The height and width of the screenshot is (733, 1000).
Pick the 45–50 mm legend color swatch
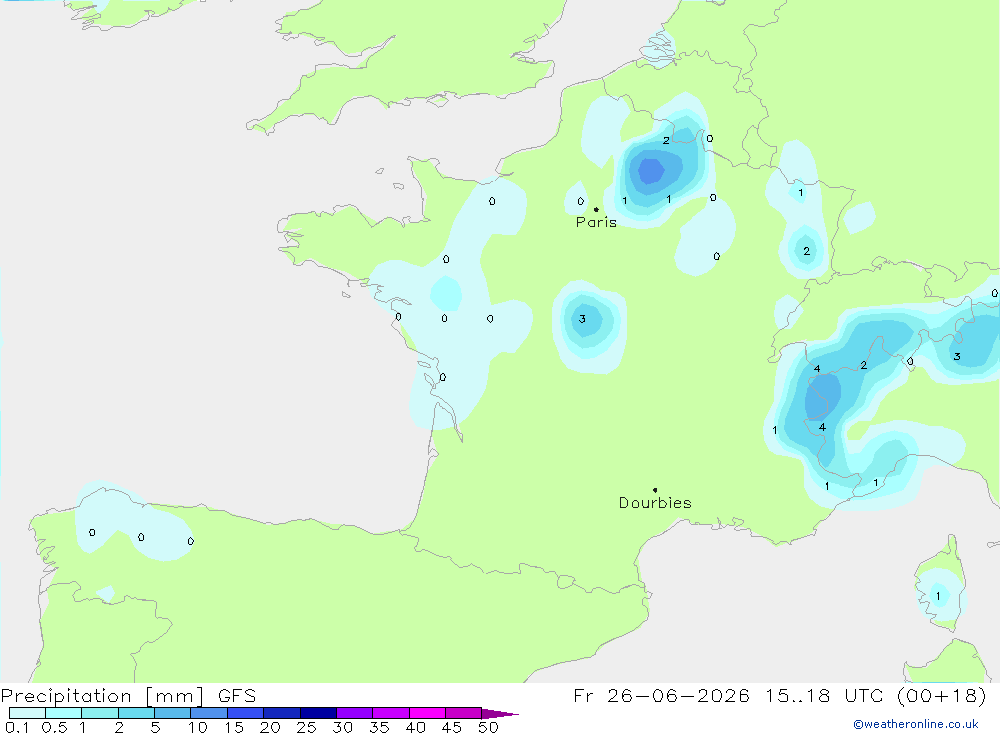464,713
